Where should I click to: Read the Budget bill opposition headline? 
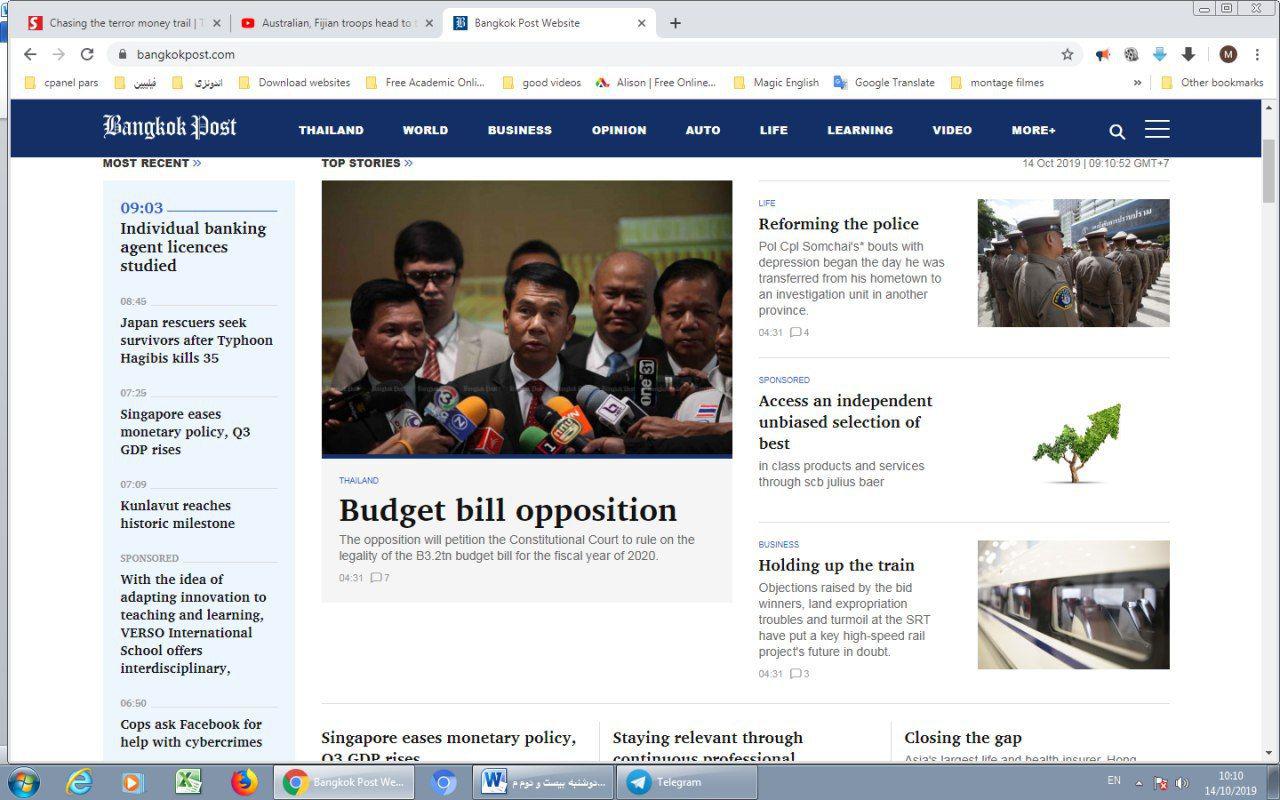pyautogui.click(x=507, y=510)
